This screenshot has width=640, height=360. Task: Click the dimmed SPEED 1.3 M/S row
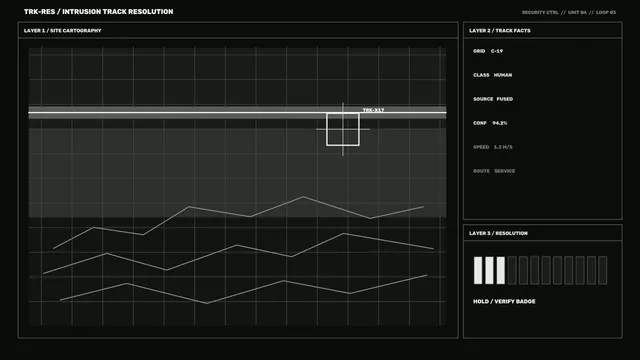coord(493,147)
